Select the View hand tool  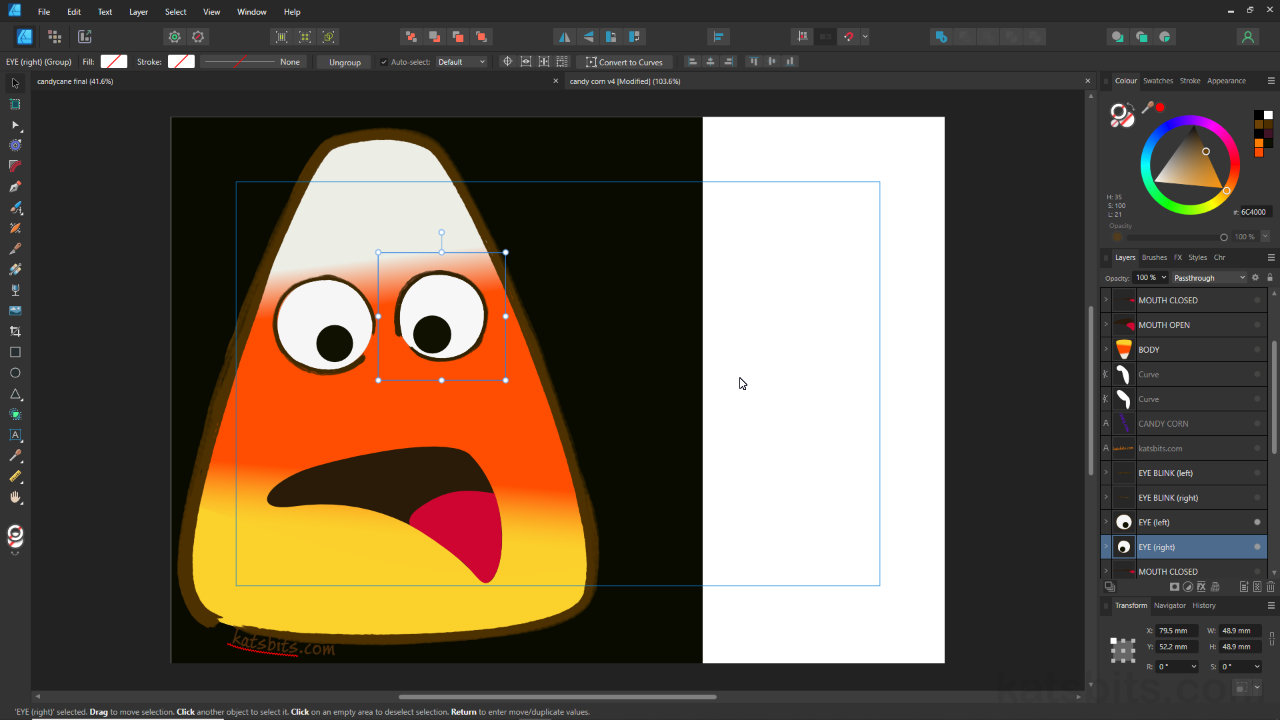15,497
